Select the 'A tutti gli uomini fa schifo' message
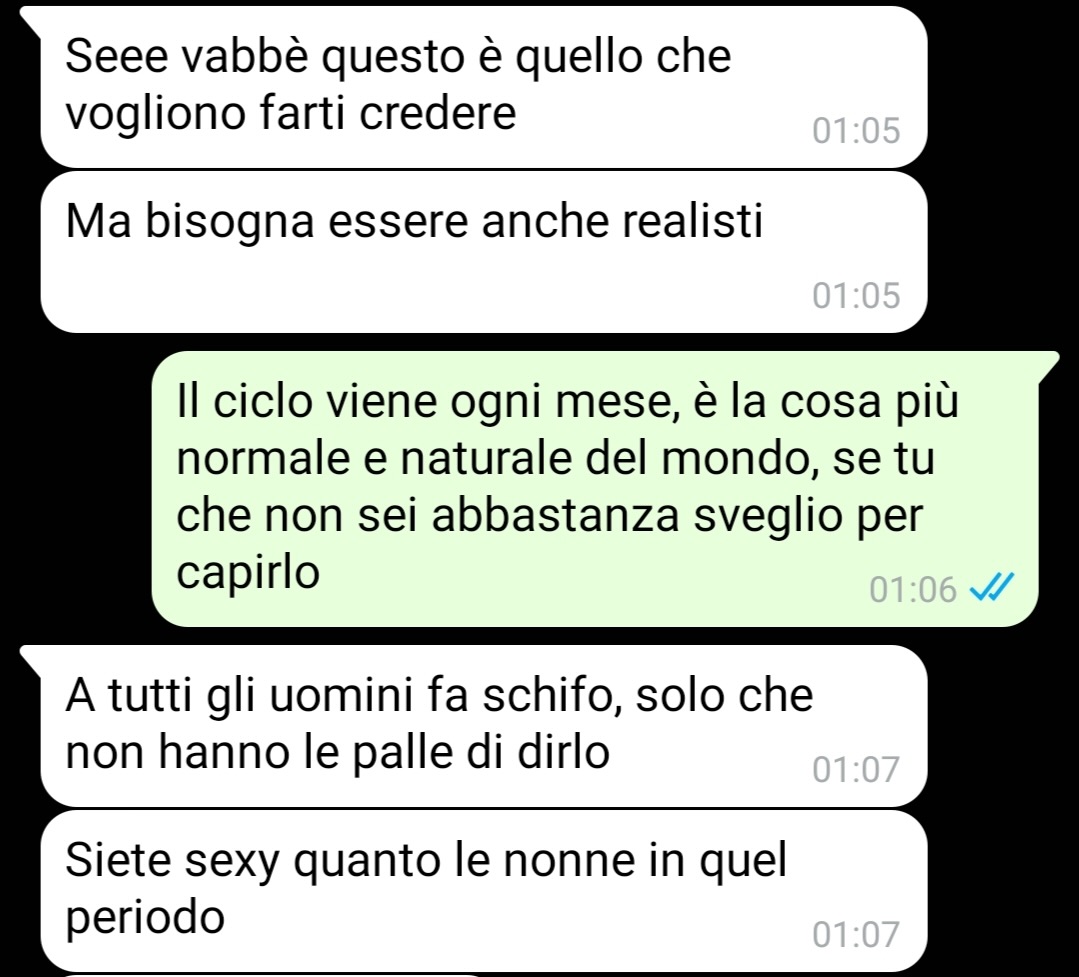Image resolution: width=1079 pixels, height=977 pixels. pos(484,726)
